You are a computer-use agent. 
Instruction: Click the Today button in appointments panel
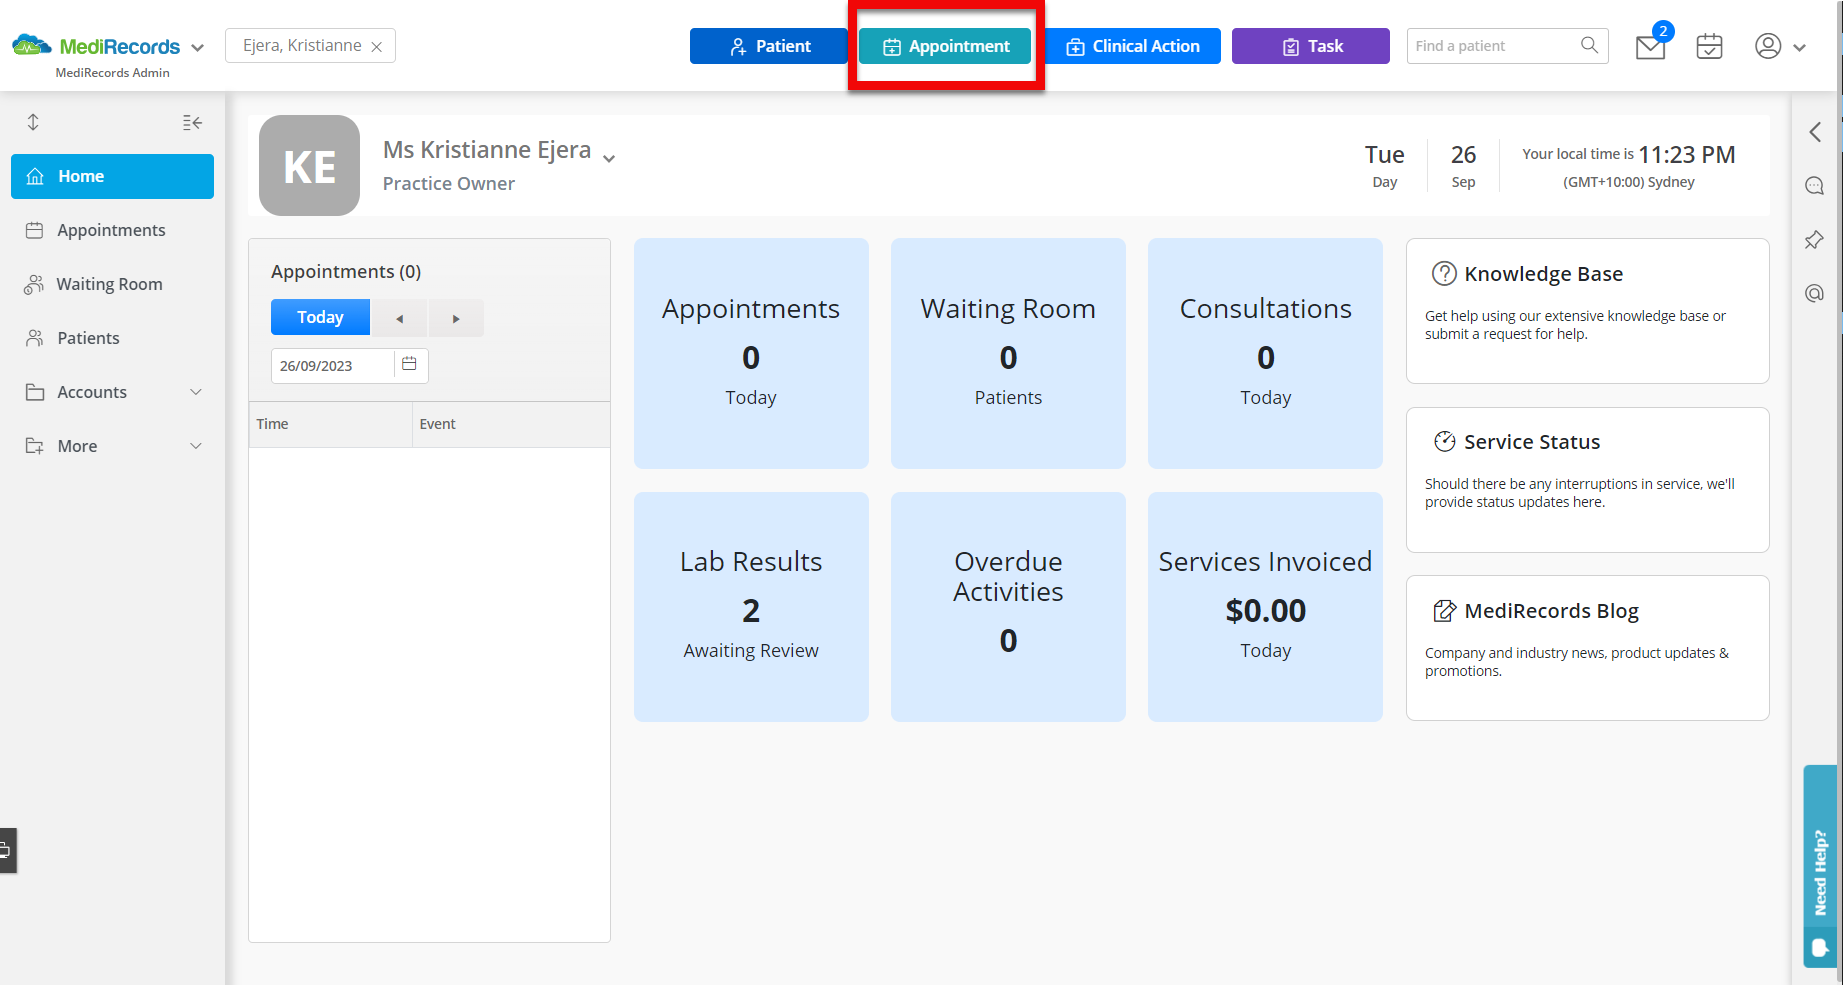320,317
